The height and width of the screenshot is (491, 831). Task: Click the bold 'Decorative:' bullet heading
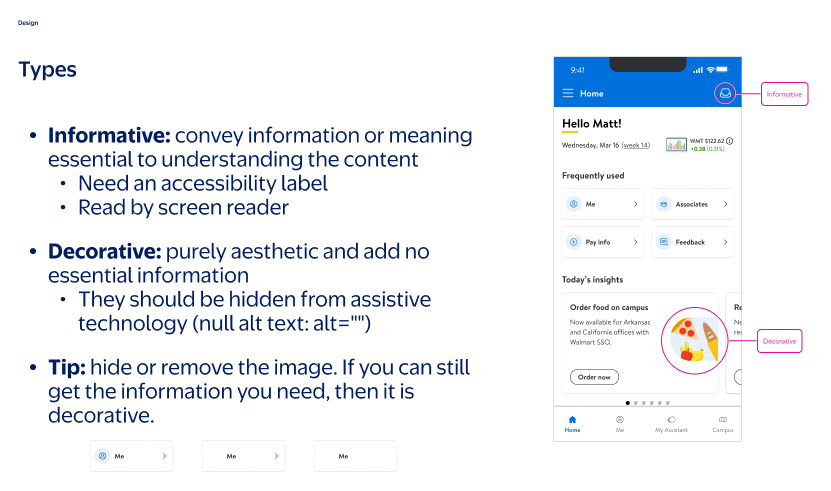(x=104, y=251)
